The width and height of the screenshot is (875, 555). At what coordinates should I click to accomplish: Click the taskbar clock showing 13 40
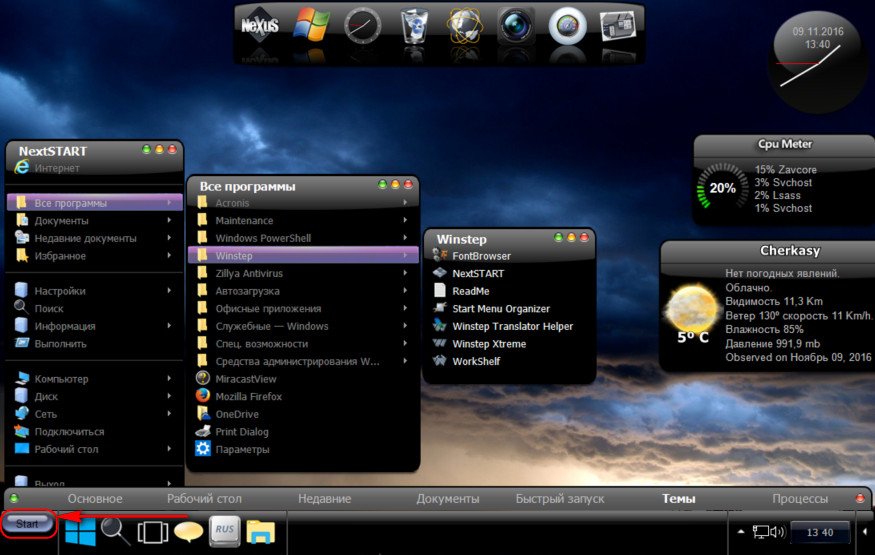tap(820, 533)
